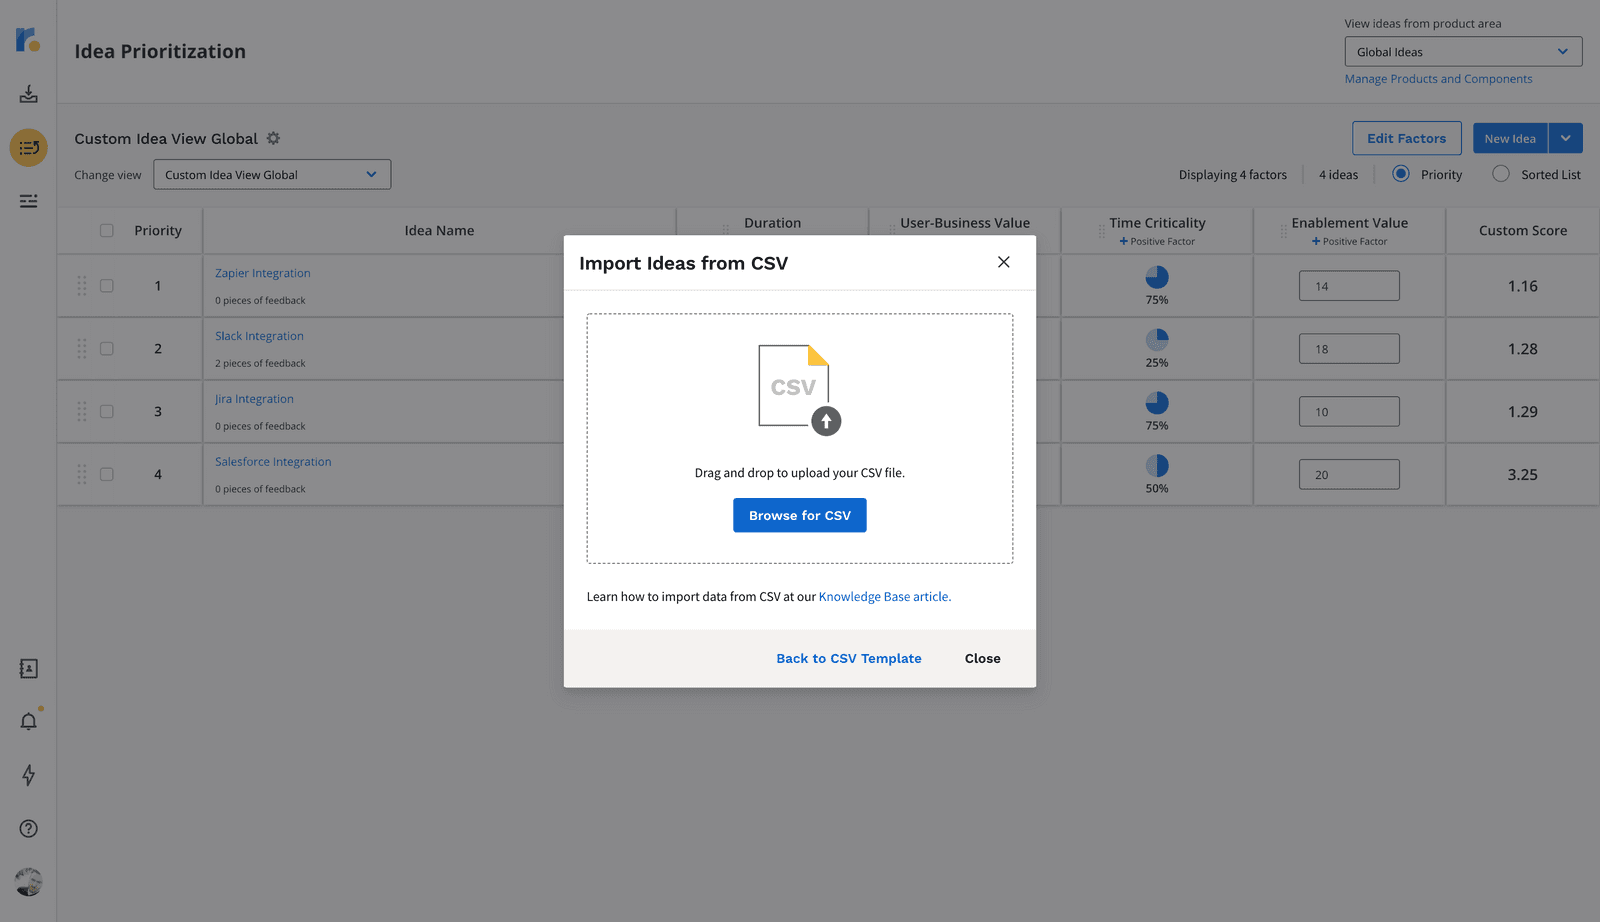Screen dimensions: 1600x922
Task: Open the Knowledge Base article link
Action: (x=884, y=596)
